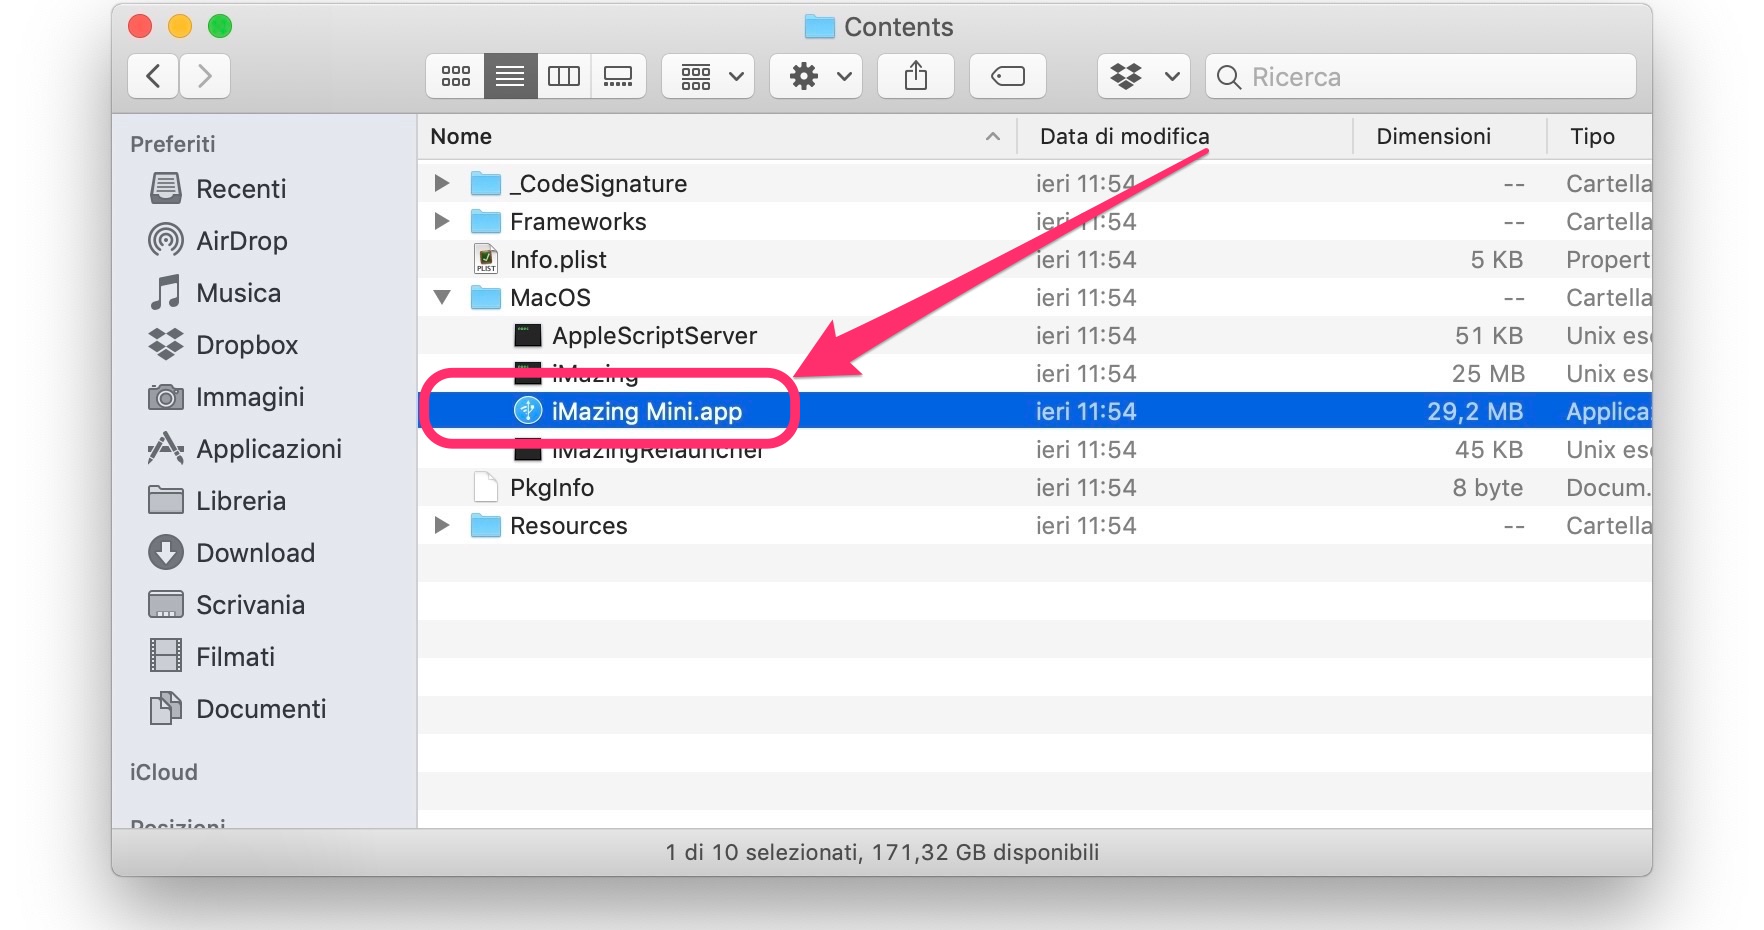Focus the Ricerca search field
The height and width of the screenshot is (930, 1764).
click(1421, 76)
